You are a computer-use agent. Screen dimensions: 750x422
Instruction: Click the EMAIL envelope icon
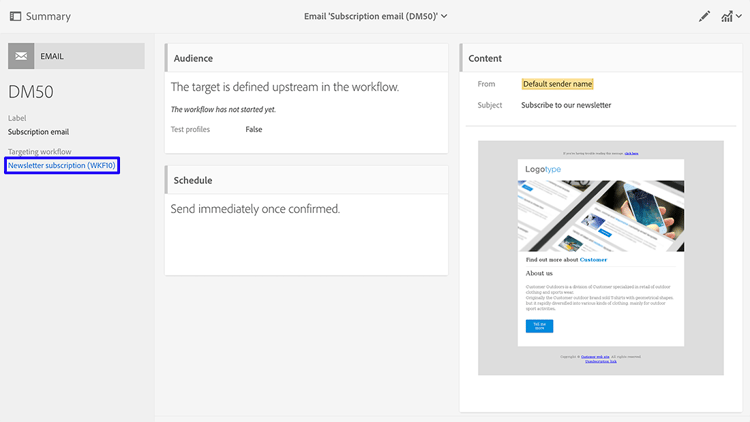click(22, 57)
